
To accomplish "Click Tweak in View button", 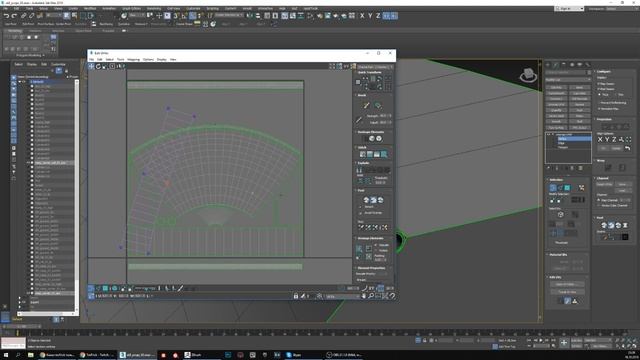I will [x=567, y=292].
